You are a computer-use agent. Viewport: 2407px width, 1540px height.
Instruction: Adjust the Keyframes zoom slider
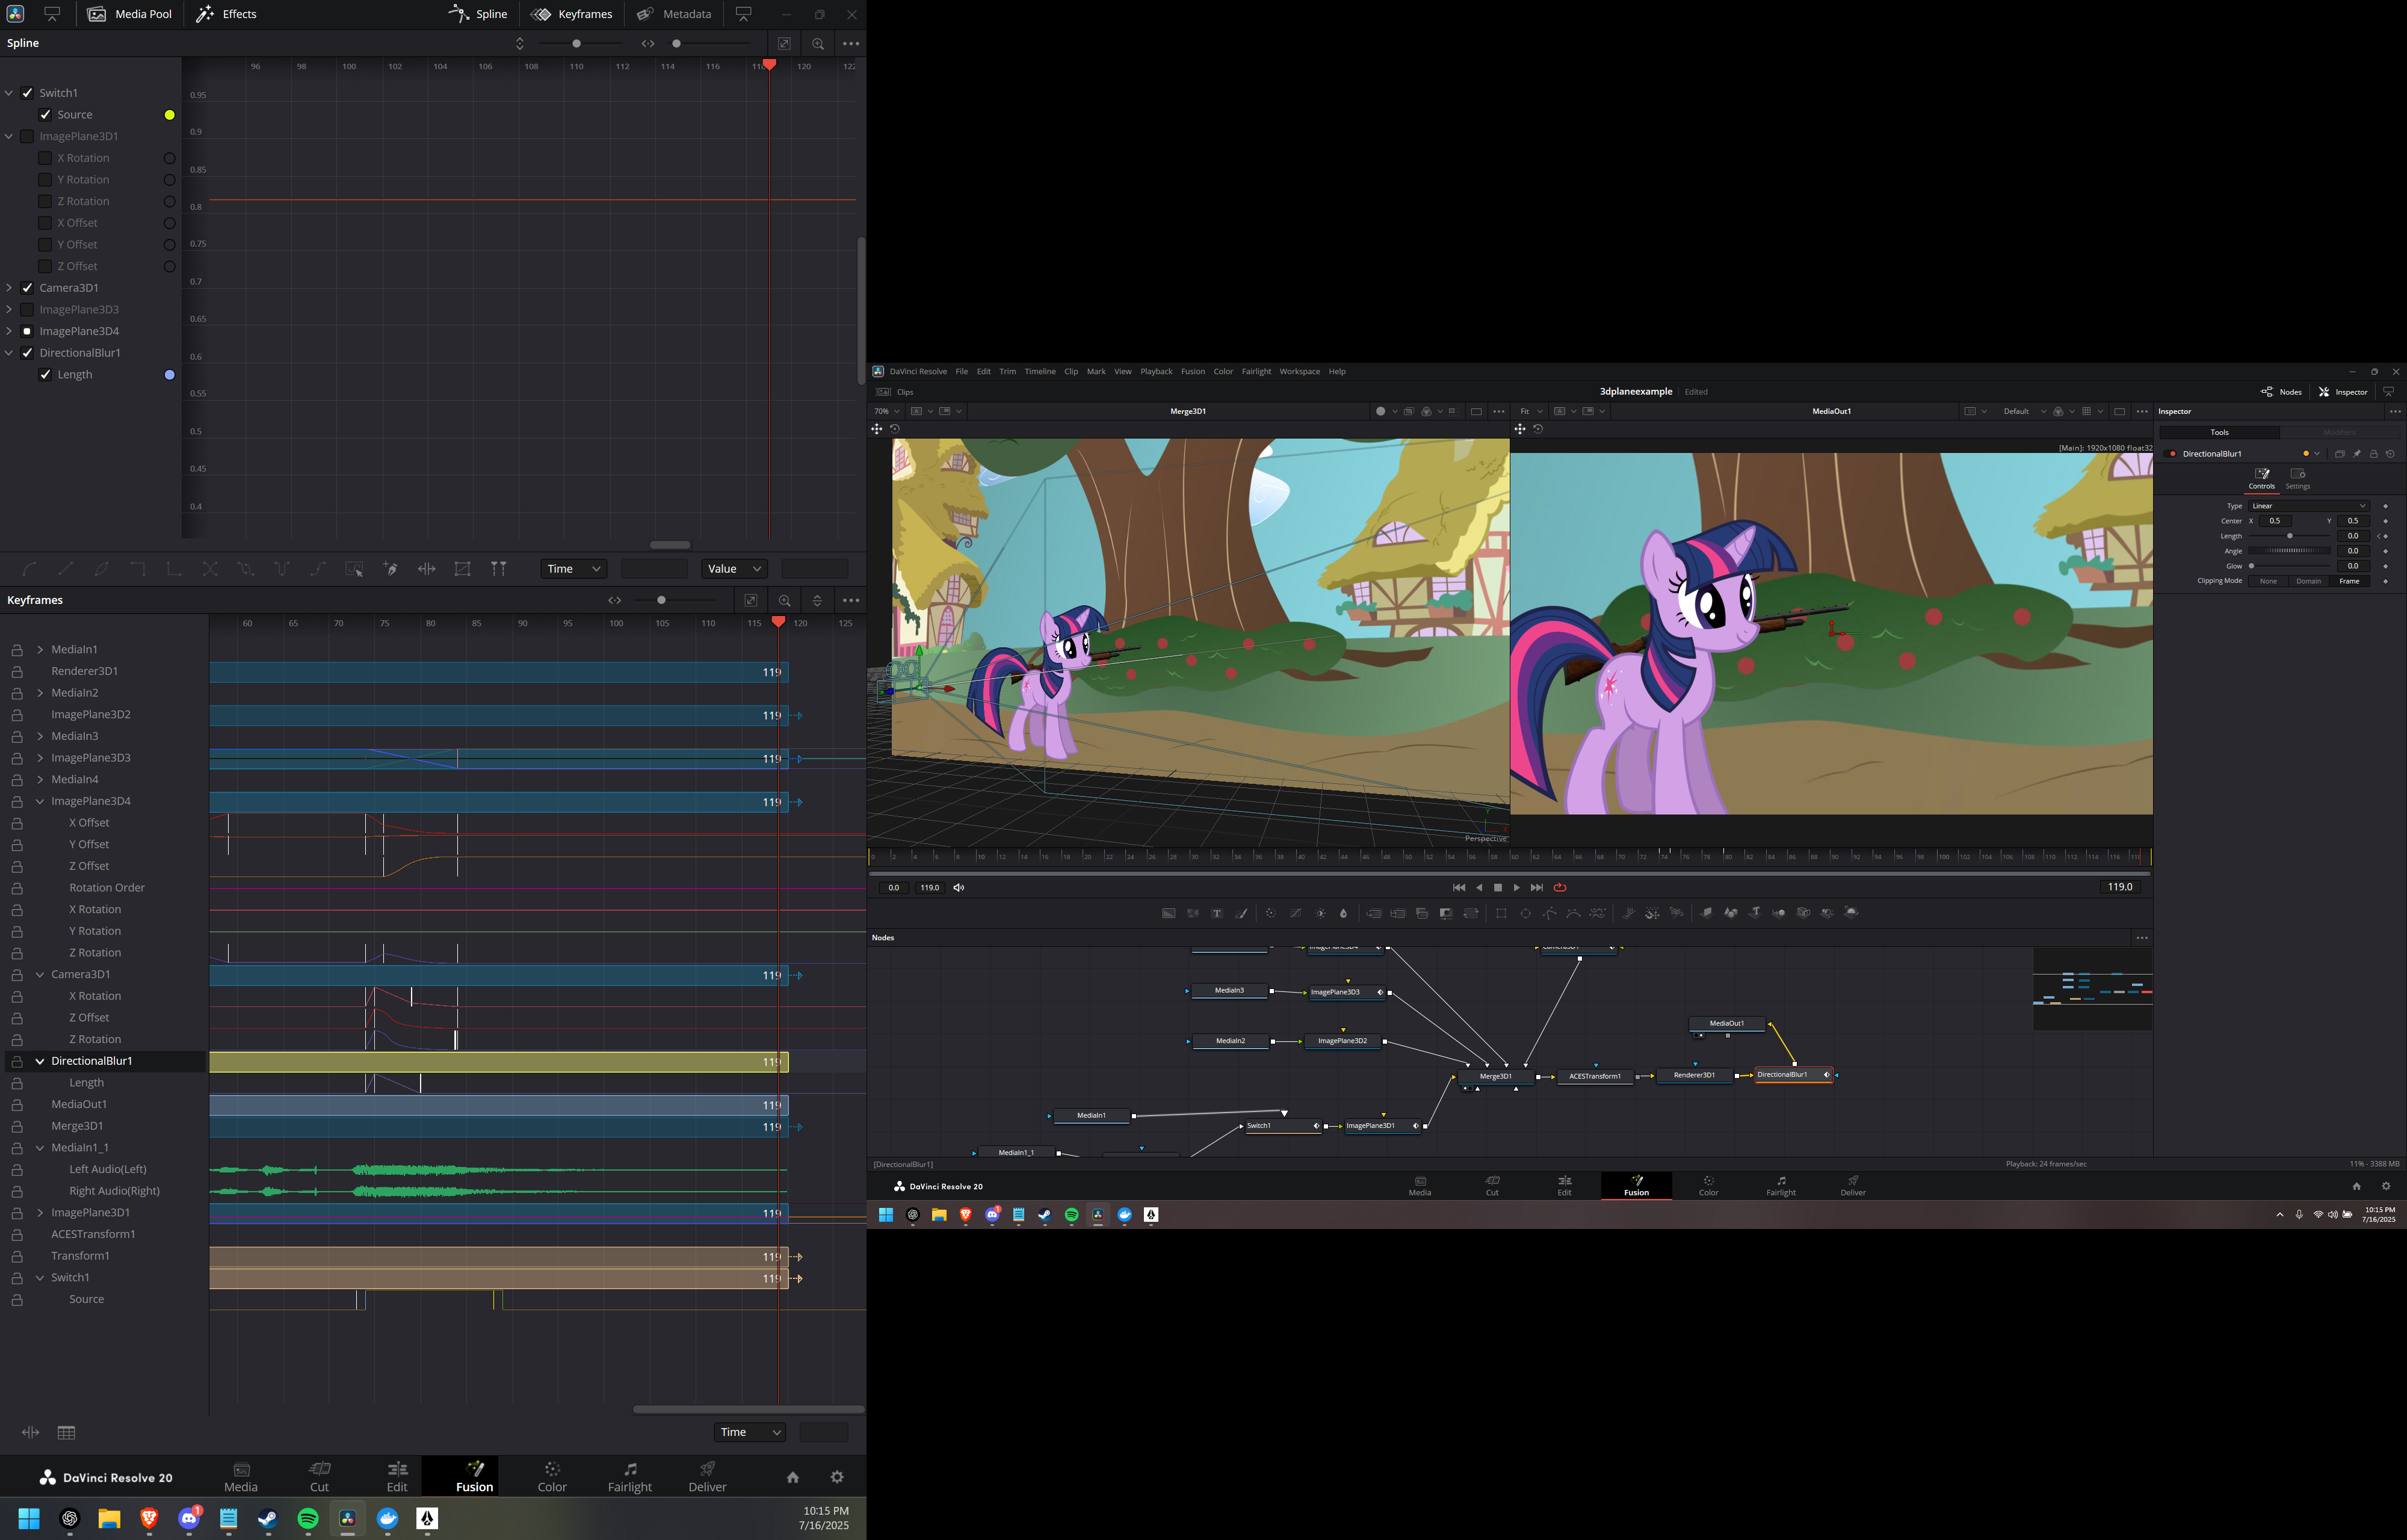[660, 600]
